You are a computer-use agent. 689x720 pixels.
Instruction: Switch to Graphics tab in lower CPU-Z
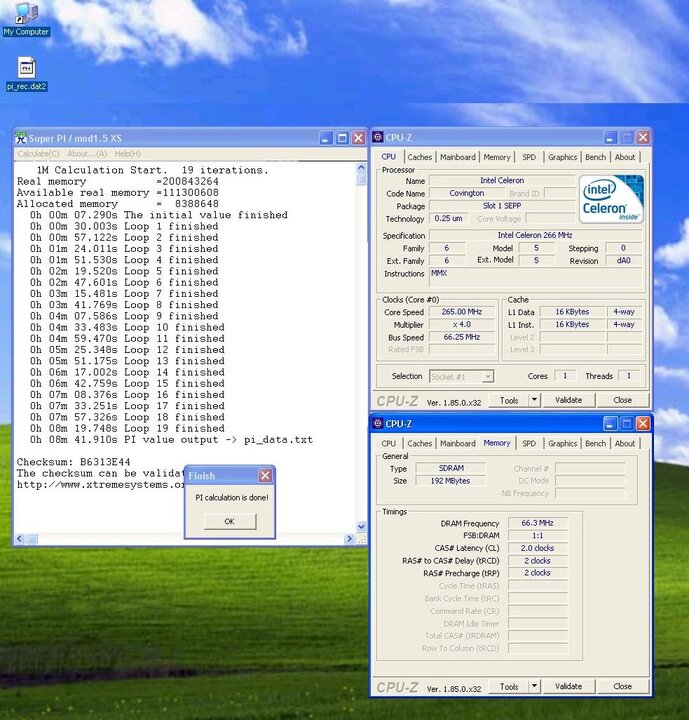(x=562, y=444)
